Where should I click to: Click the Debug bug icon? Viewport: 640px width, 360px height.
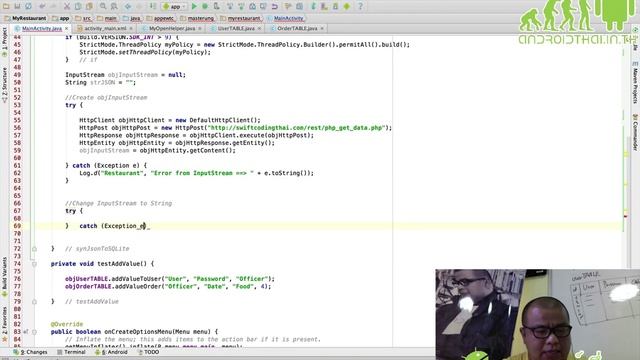tap(205, 6)
